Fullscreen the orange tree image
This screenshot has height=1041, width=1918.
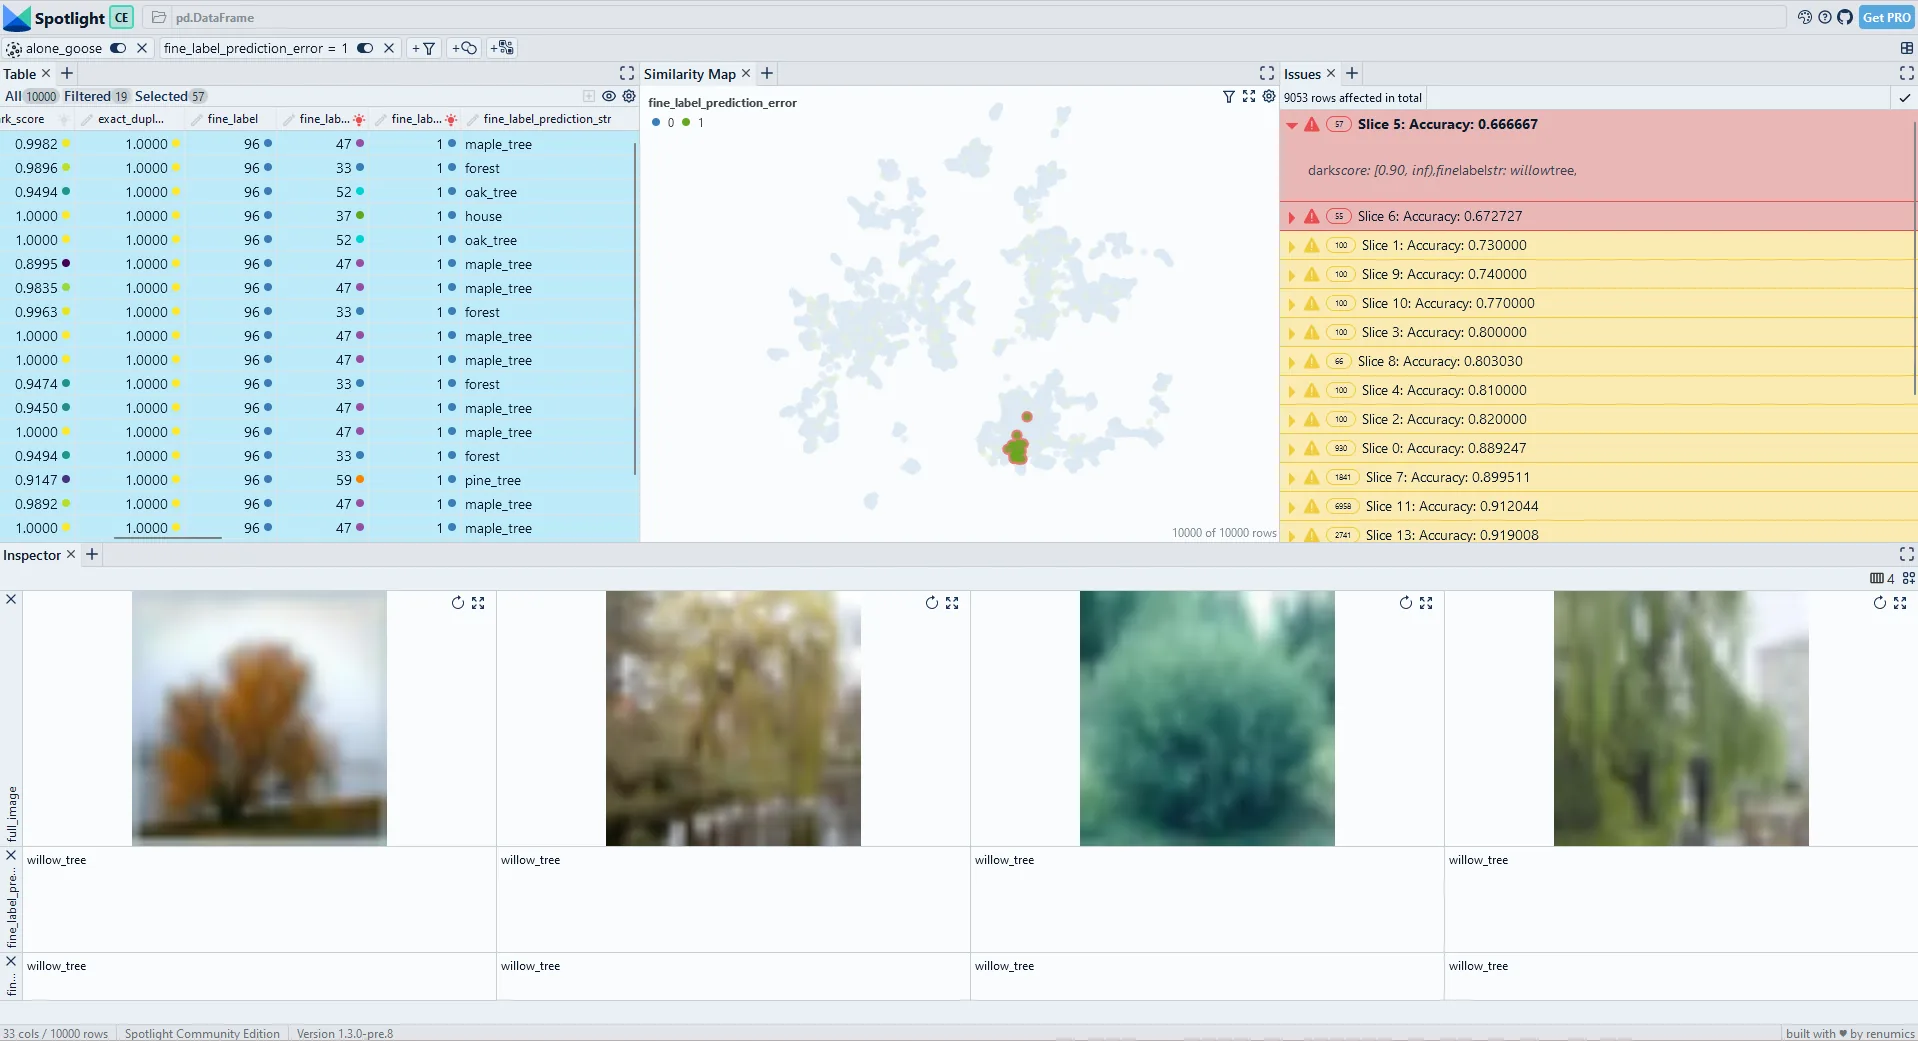[478, 603]
